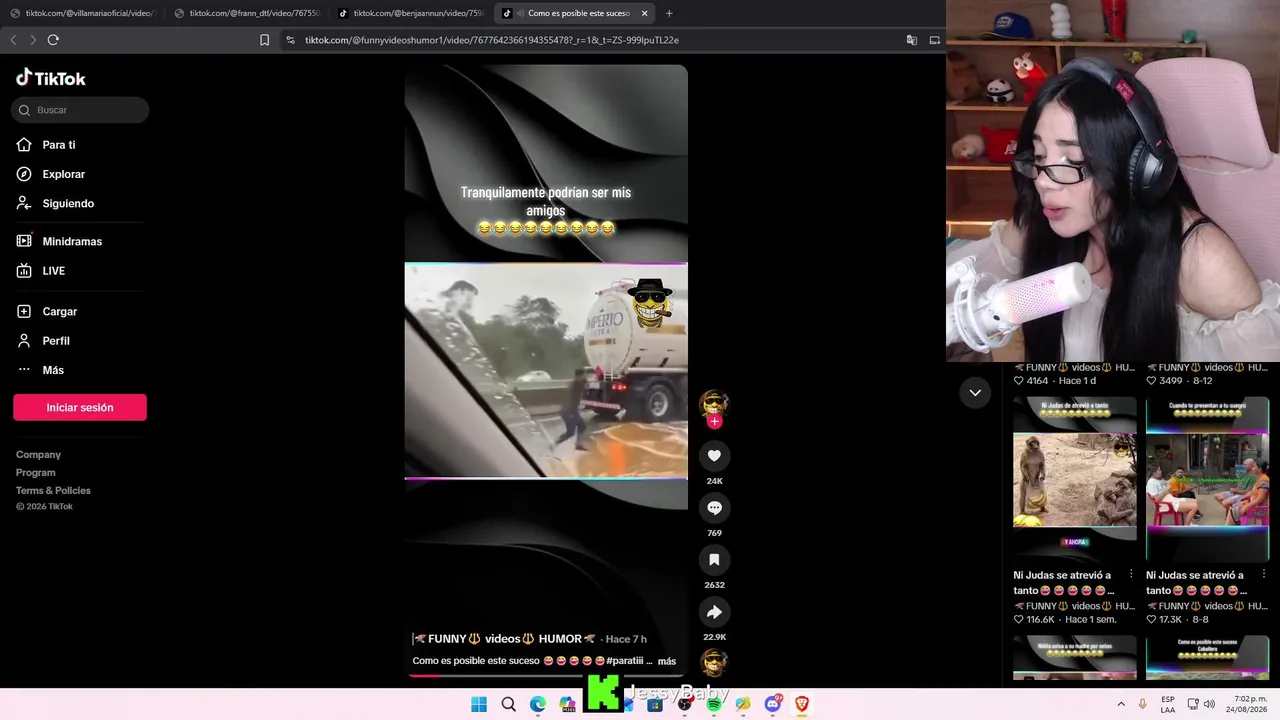Click the picture-in-picture icon in address bar

[x=934, y=40]
